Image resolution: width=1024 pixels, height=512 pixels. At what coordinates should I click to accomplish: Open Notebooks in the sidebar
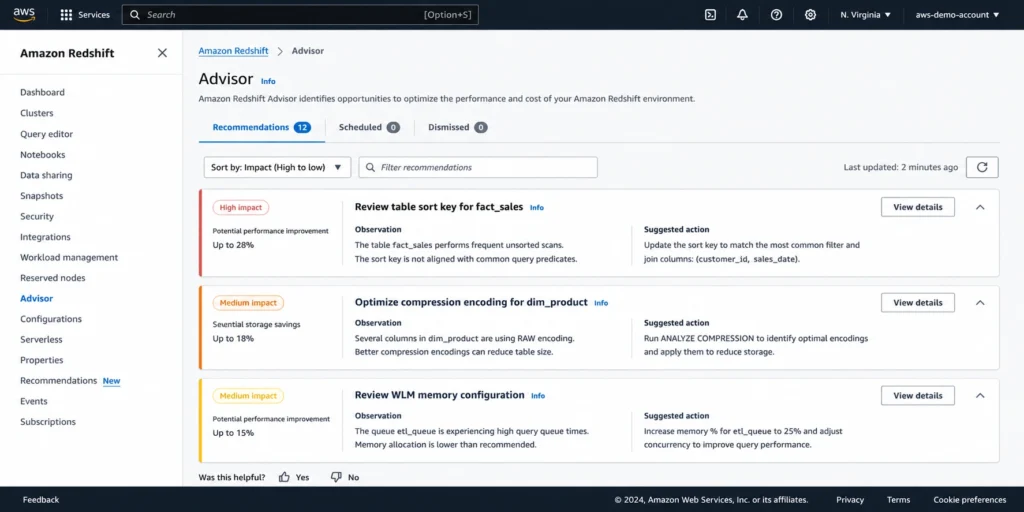(x=42, y=155)
